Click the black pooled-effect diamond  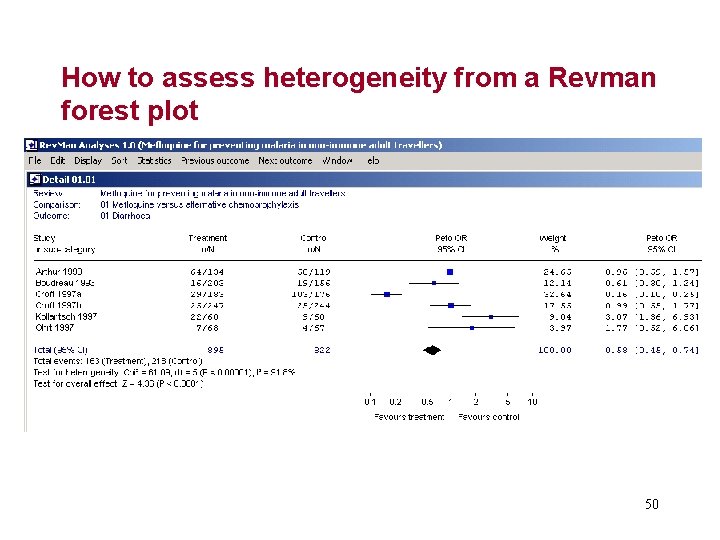(x=432, y=350)
